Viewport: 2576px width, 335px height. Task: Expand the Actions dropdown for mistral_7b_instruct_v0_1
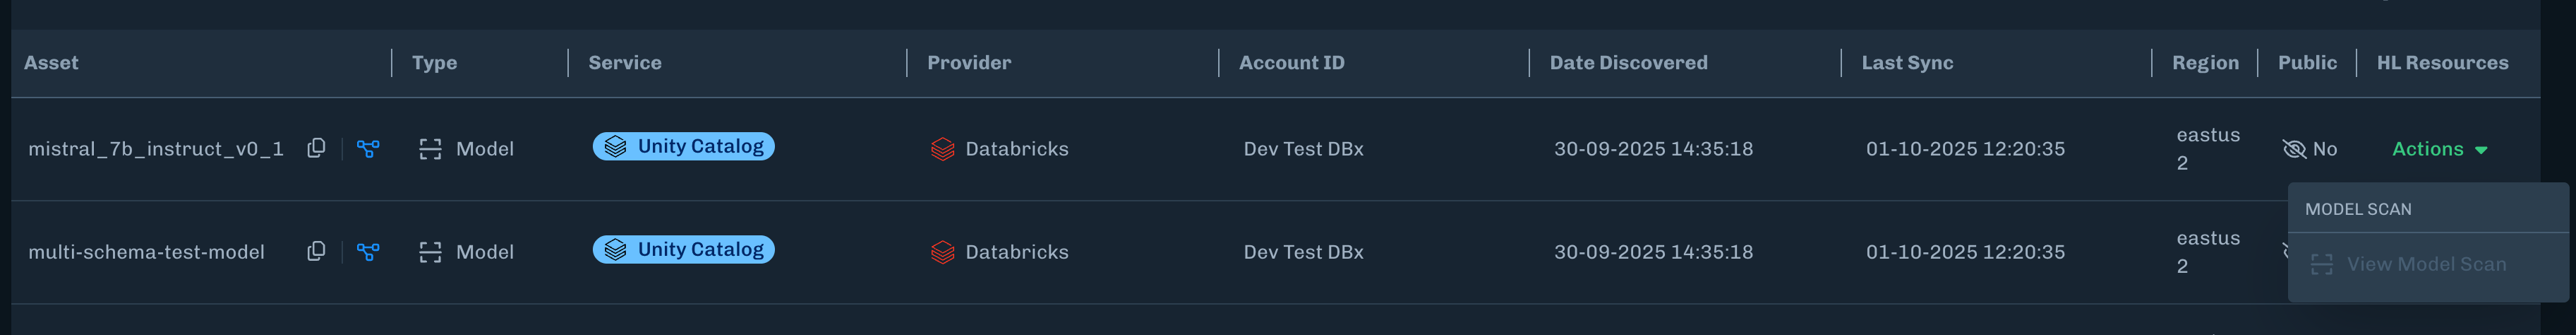pyautogui.click(x=2438, y=149)
